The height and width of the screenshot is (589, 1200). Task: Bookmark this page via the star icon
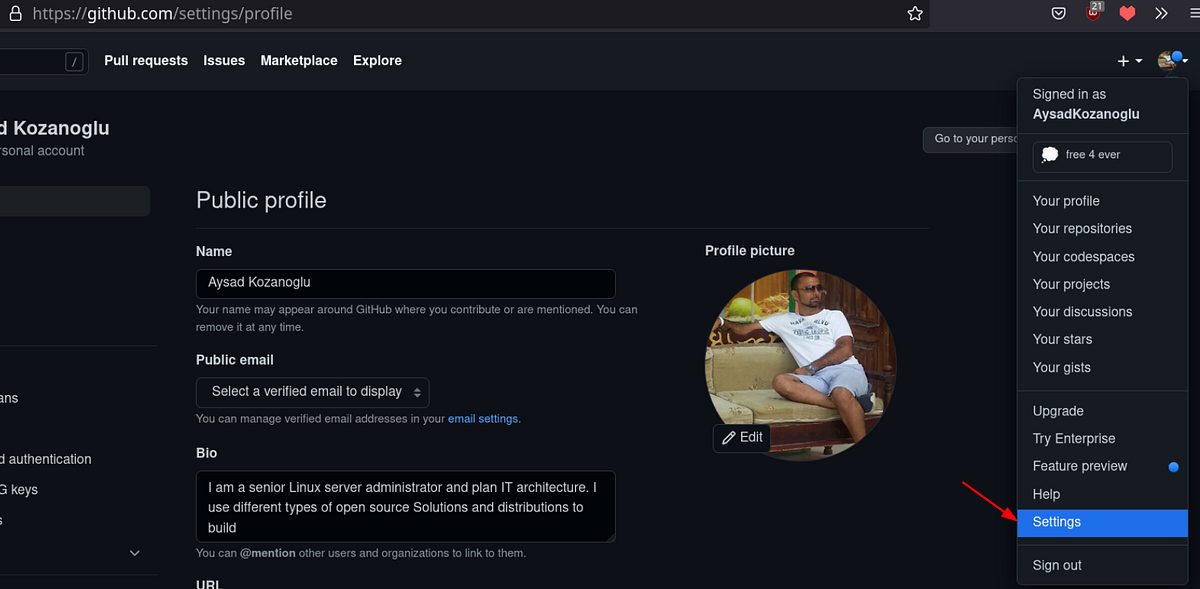click(914, 13)
